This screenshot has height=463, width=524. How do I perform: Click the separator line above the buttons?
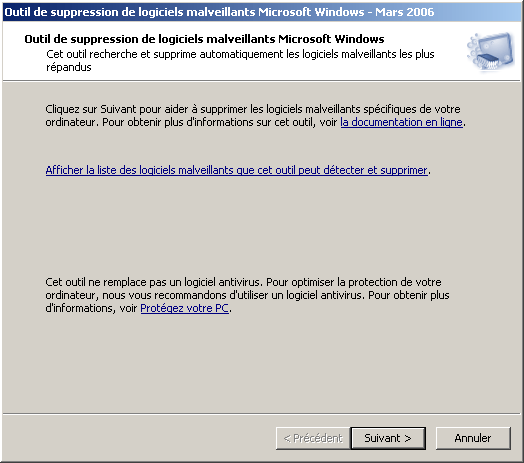tap(262, 414)
